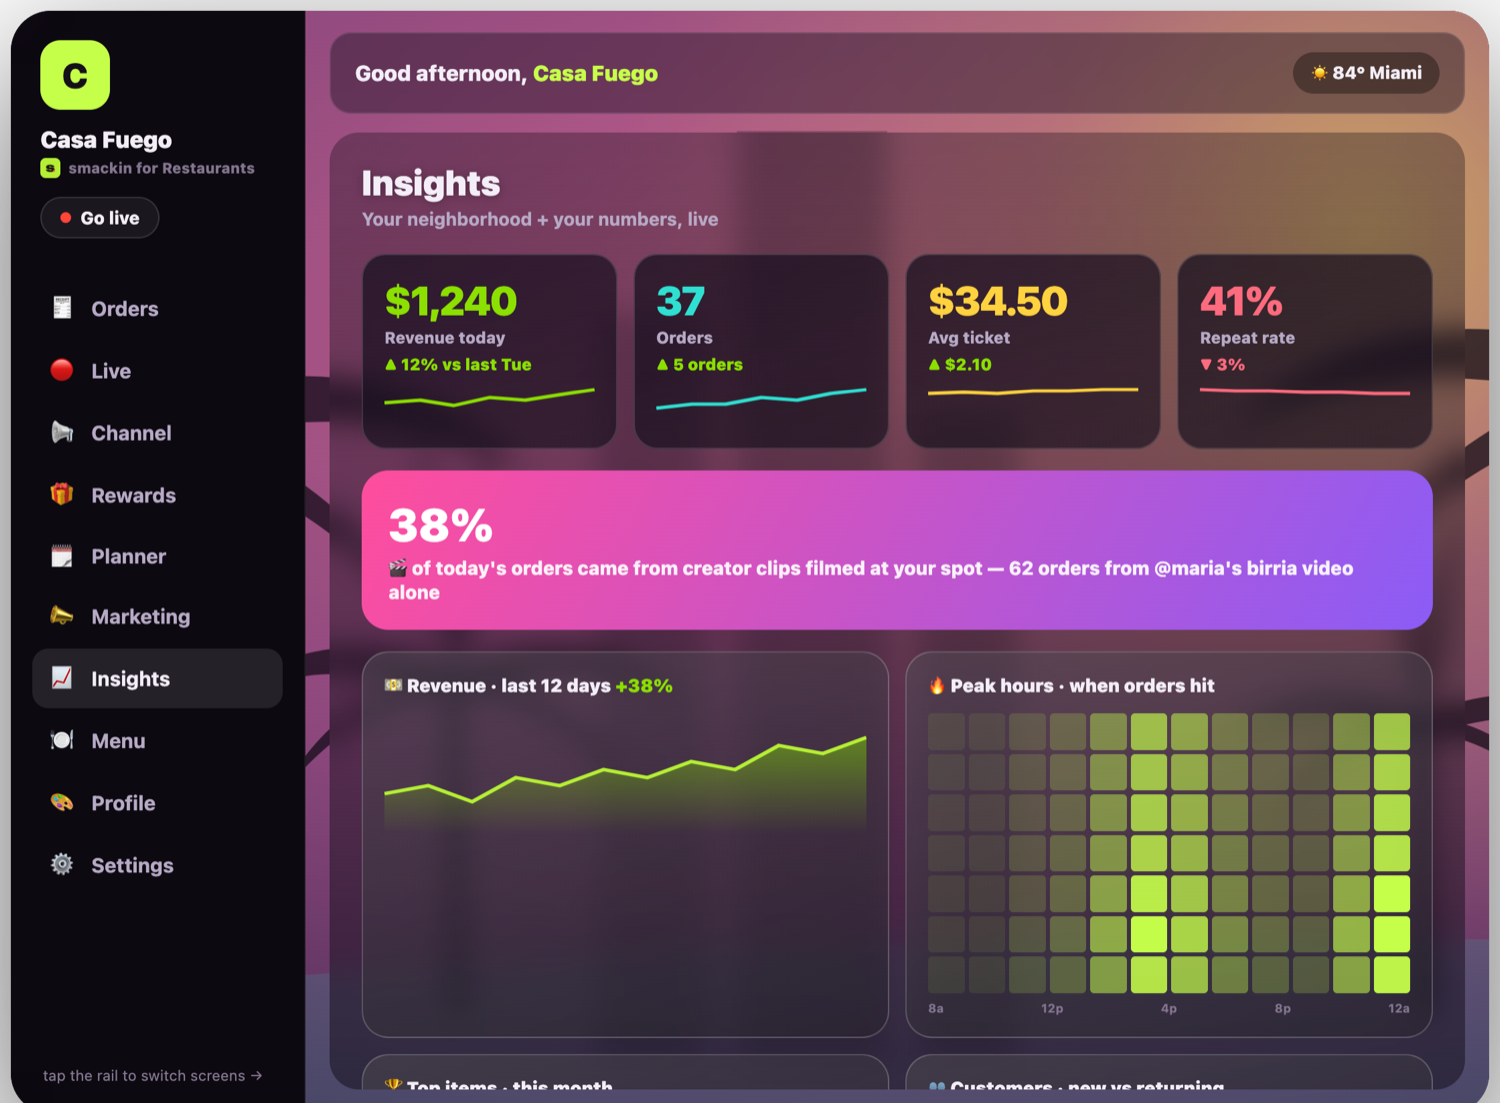Click the Live red circle icon

62,370
